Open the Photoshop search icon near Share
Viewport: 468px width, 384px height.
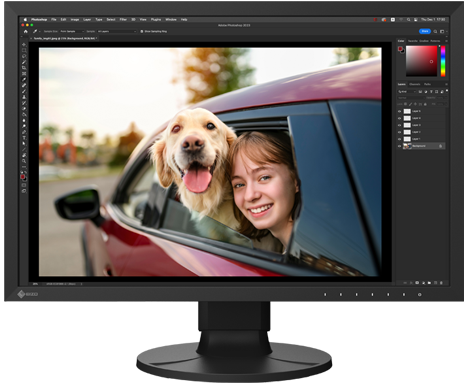pos(435,31)
